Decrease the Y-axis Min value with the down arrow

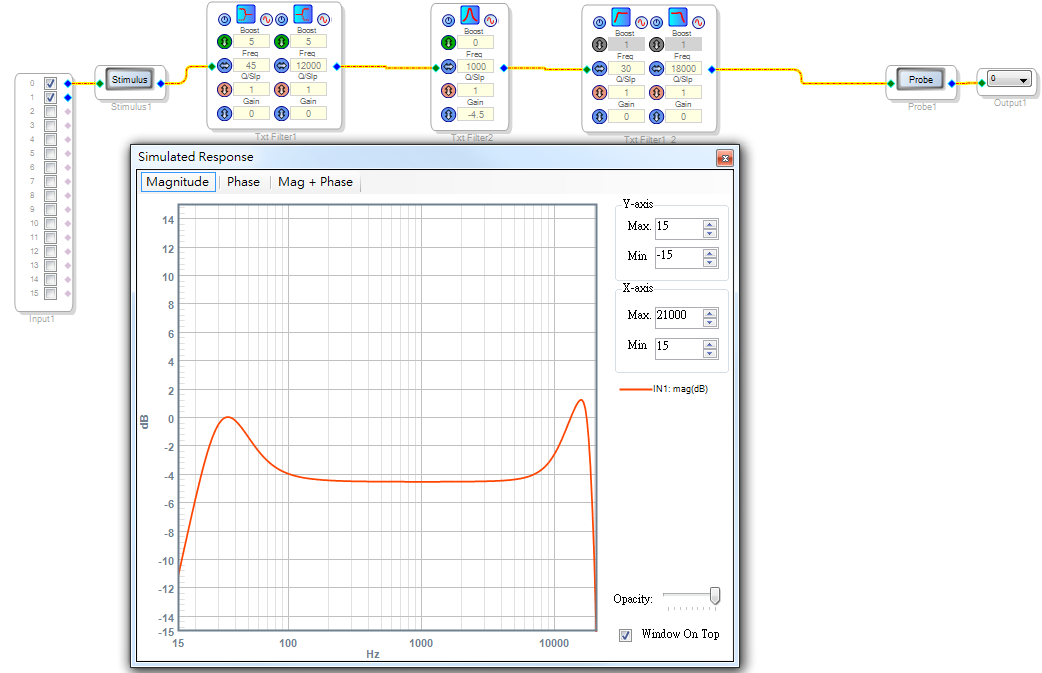point(710,262)
